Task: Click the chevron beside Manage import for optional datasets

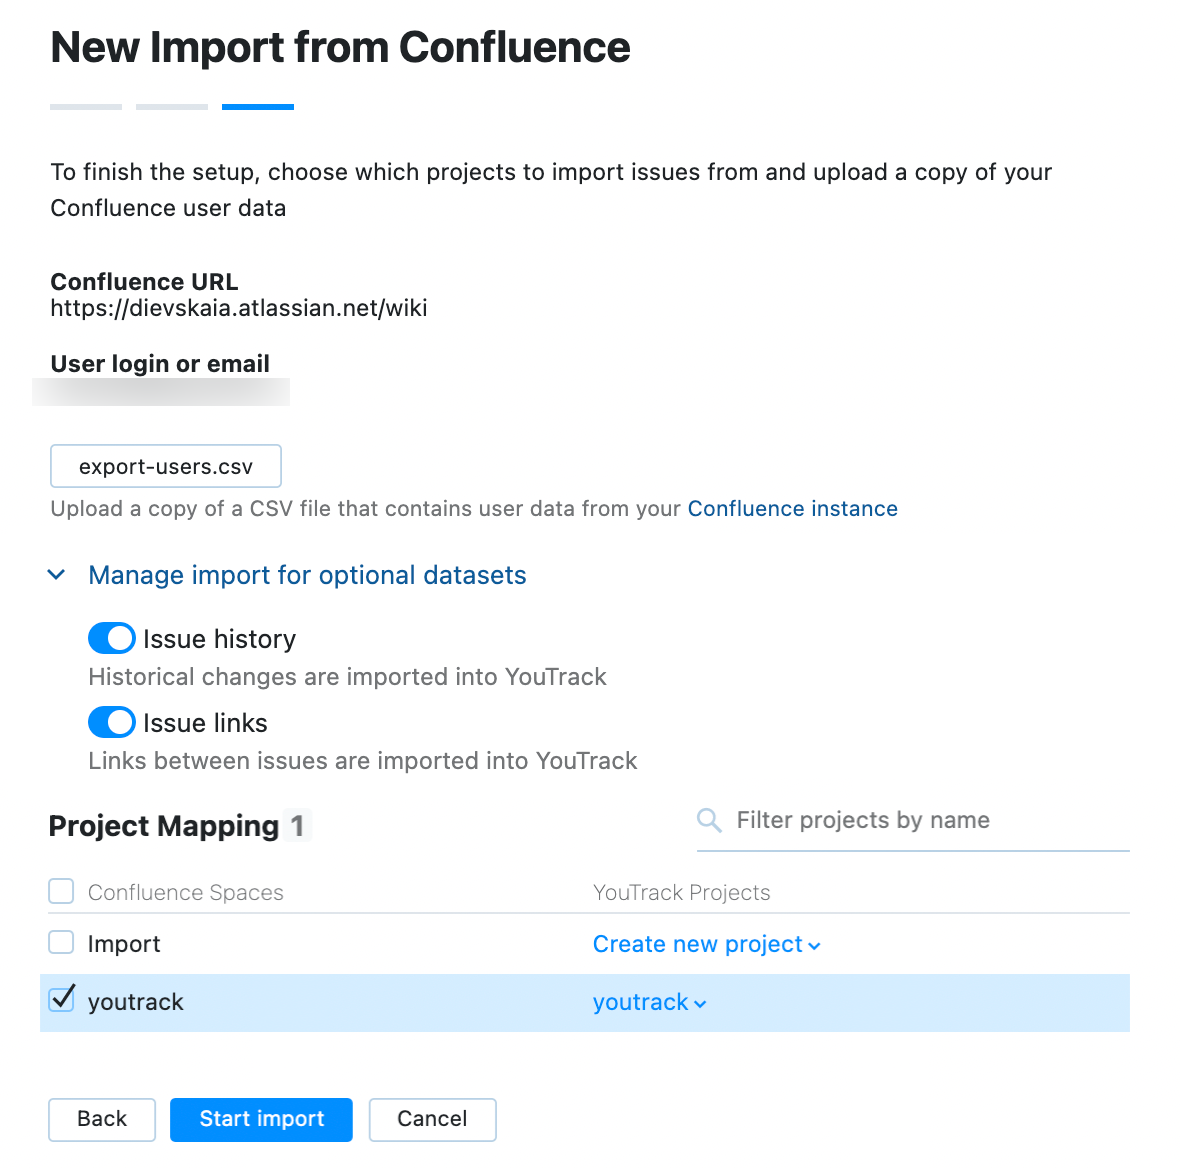Action: [57, 575]
